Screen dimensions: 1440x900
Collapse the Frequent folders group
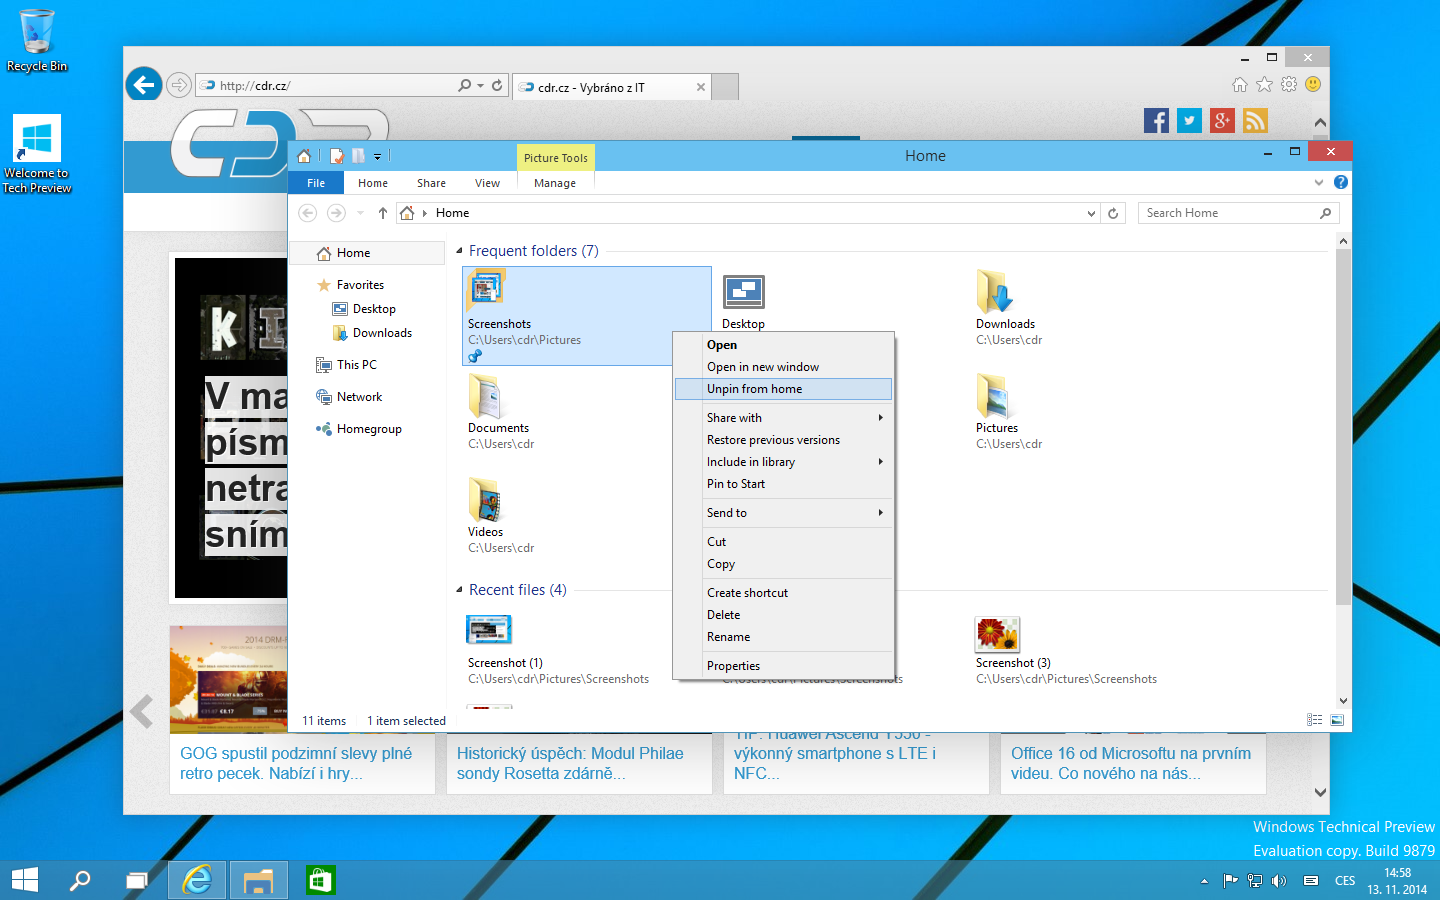[x=460, y=251]
